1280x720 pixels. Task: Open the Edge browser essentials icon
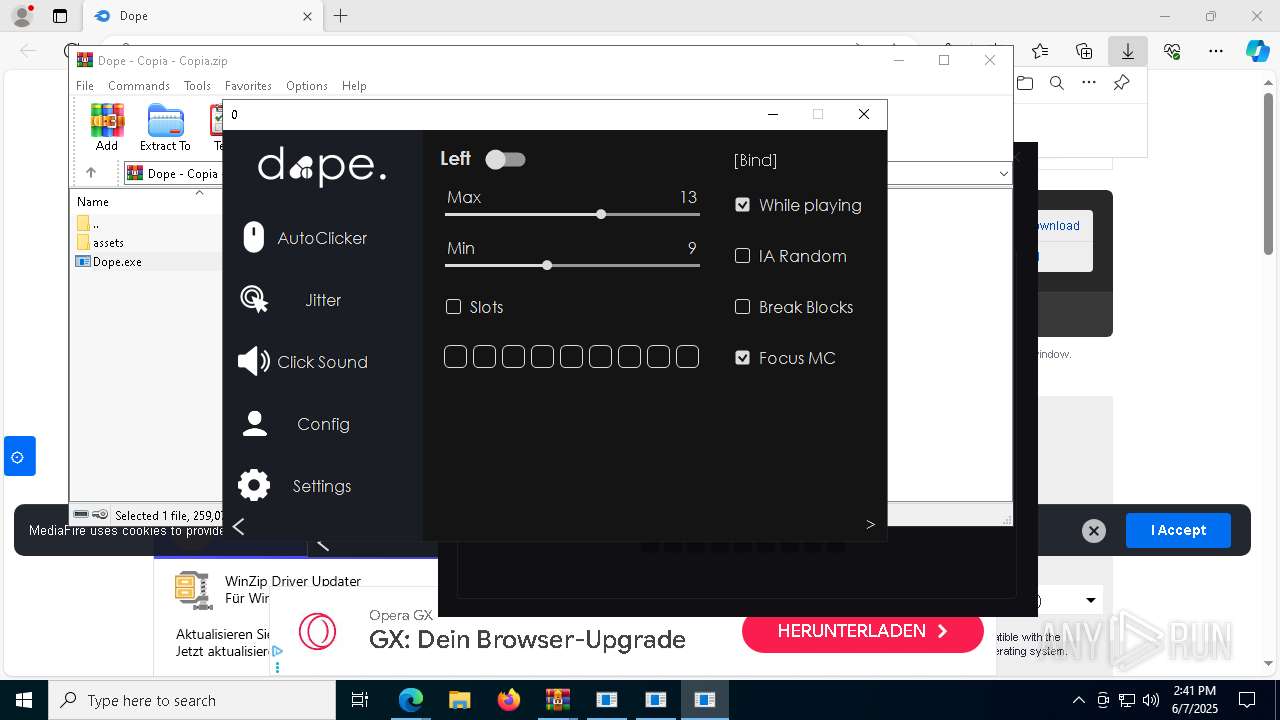[1172, 51]
